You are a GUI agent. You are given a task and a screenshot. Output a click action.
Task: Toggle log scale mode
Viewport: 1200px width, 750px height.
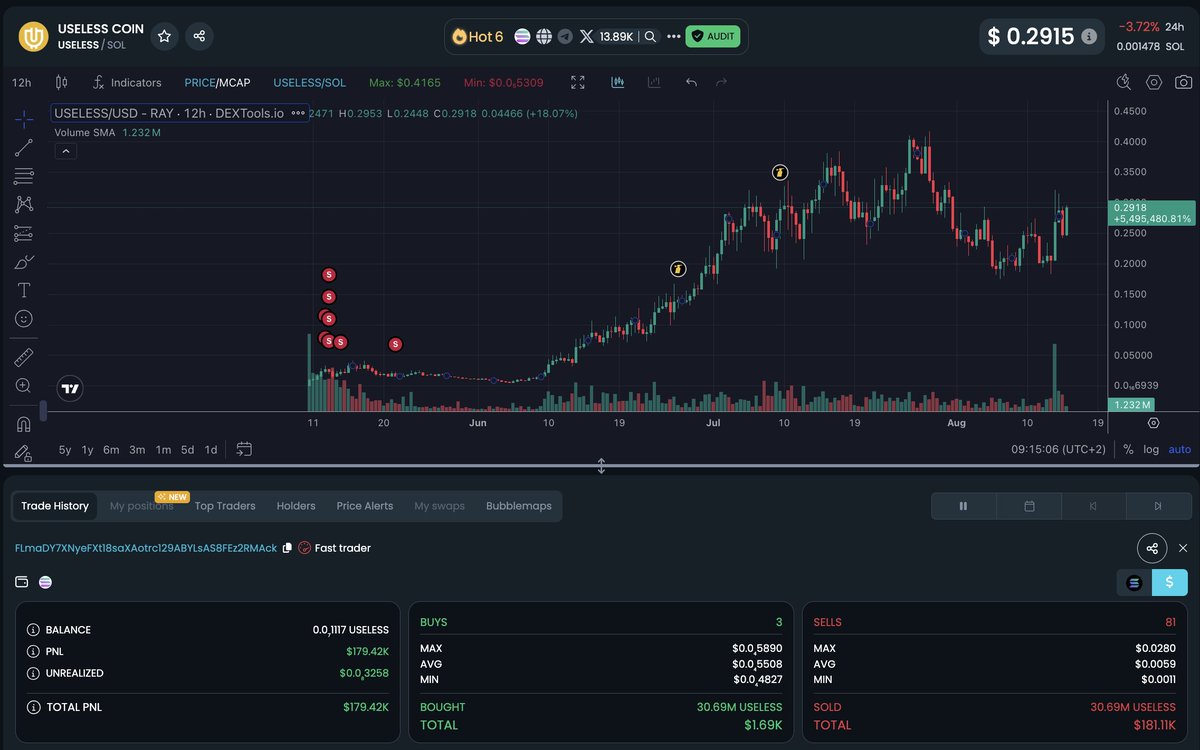point(1151,450)
